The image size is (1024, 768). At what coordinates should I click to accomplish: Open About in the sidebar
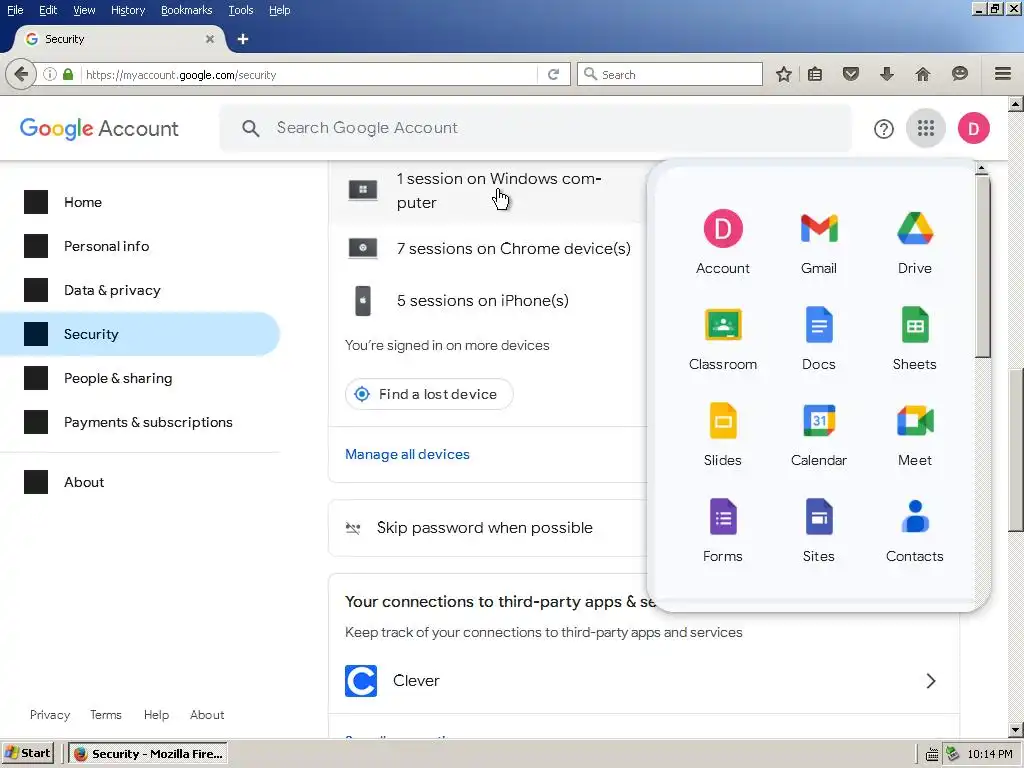140,482
